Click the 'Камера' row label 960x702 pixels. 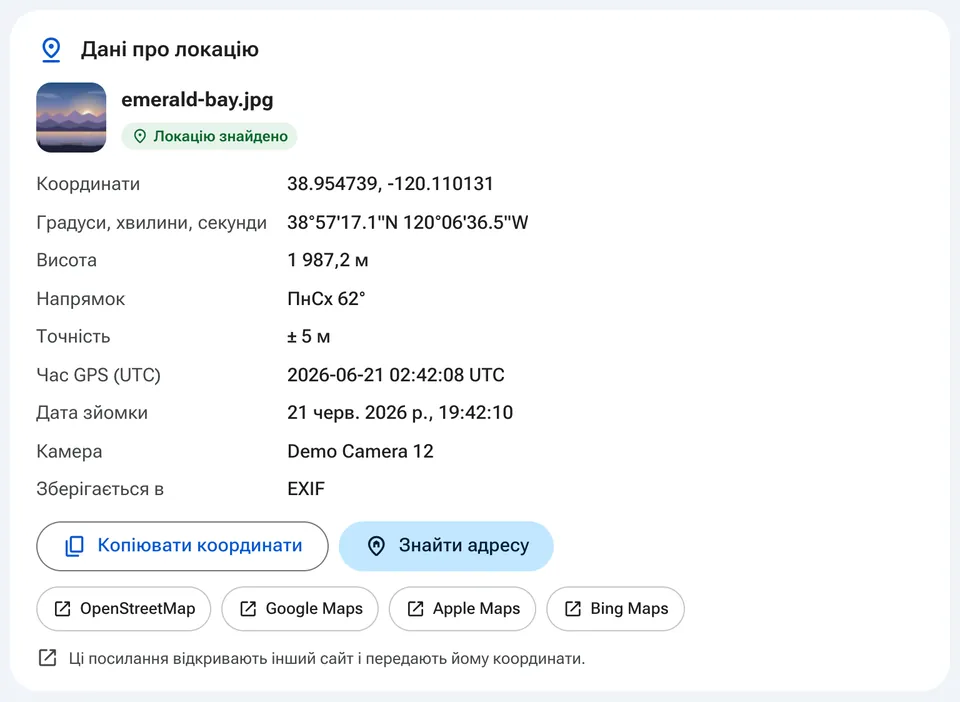[x=69, y=451]
